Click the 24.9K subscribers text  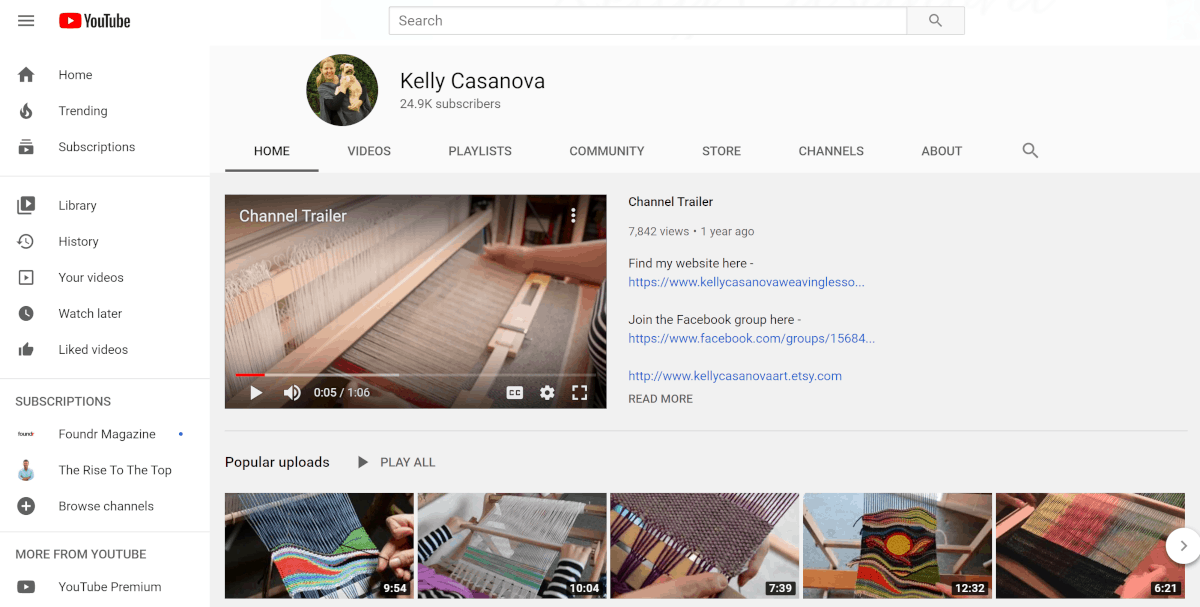pos(450,104)
